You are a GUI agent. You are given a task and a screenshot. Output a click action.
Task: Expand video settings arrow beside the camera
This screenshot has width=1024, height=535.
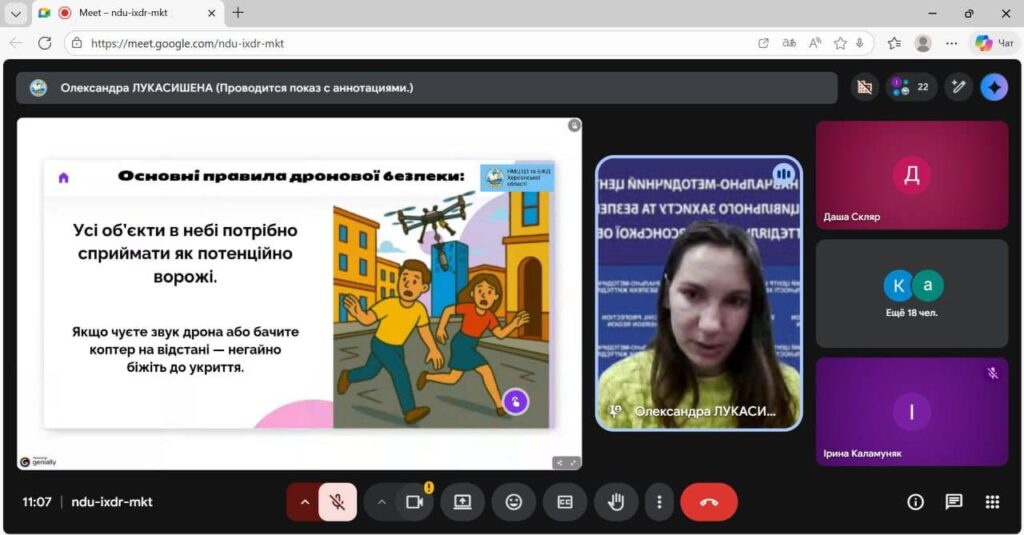[381, 502]
